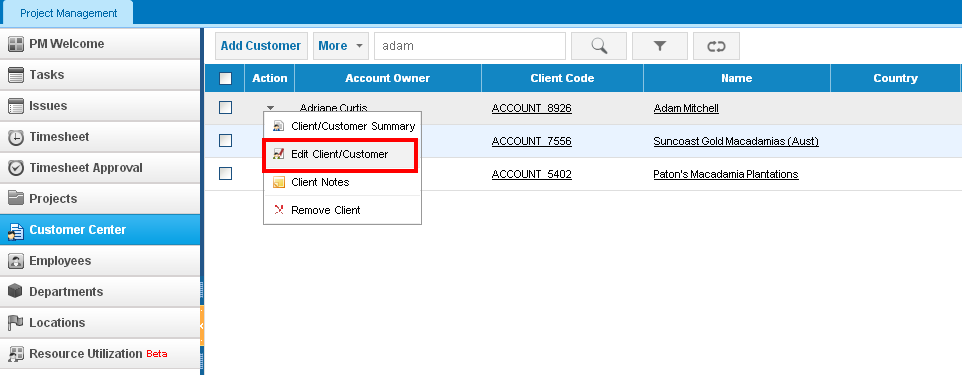Screen dimensions: 962x375
Task: Click the reset loop-arrows button
Action: point(716,46)
